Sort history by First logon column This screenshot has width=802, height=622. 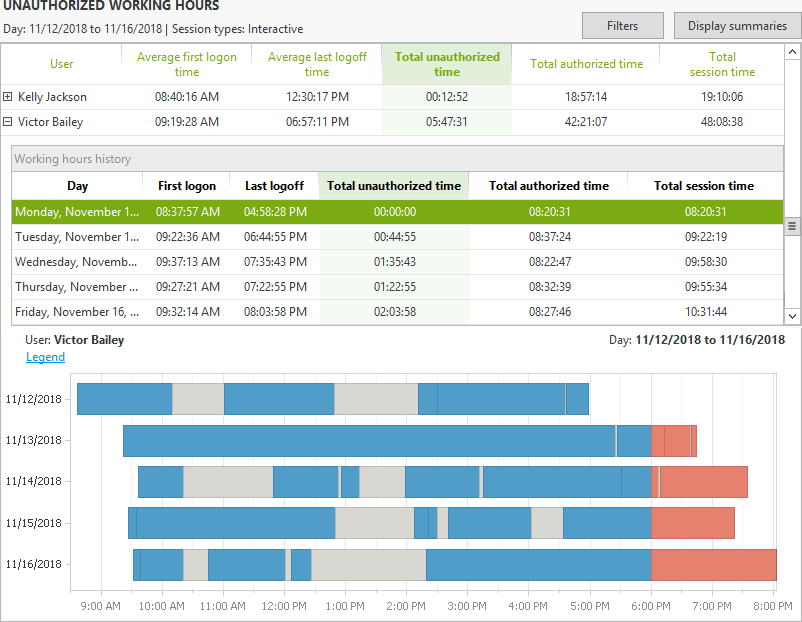[186, 186]
